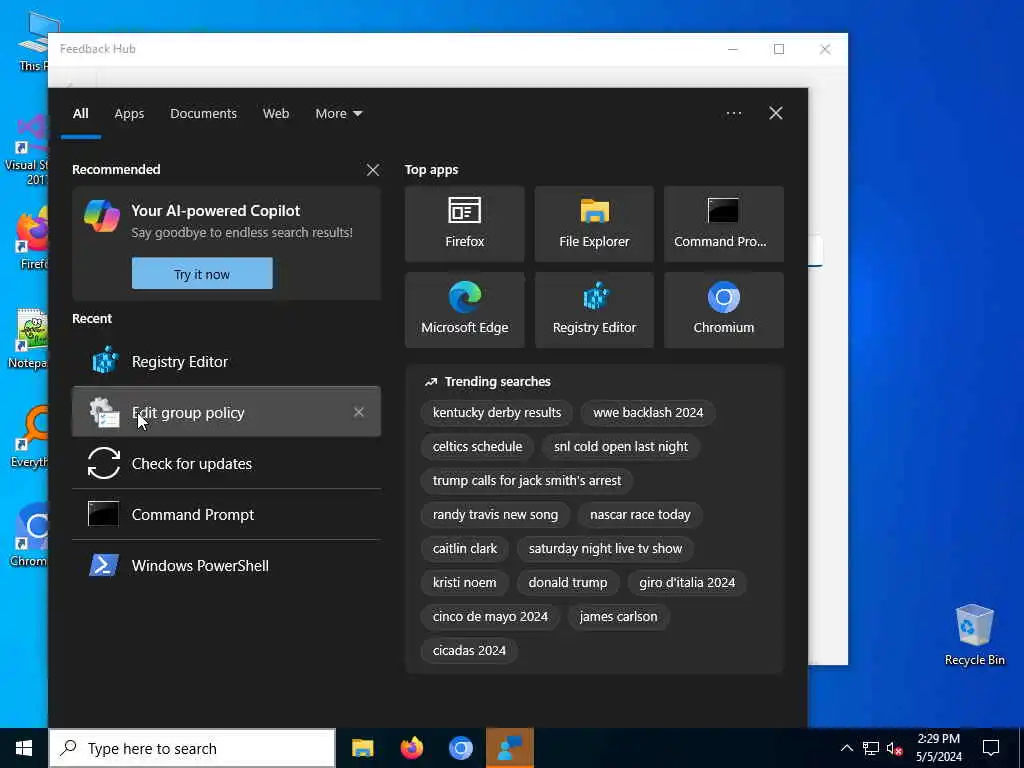Screen dimensions: 1024x768
Task: Open Check for updates recent item
Action: (x=226, y=463)
